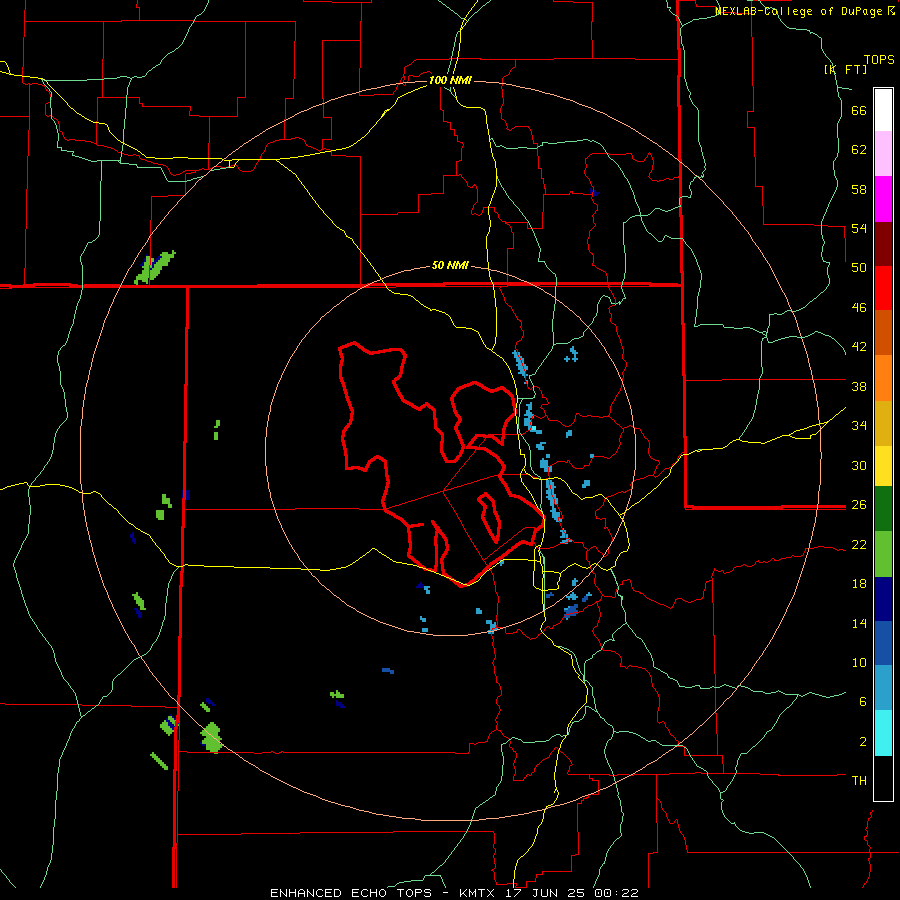Click the "22" legend value
The width and height of the screenshot is (900, 900).
pyautogui.click(x=859, y=544)
